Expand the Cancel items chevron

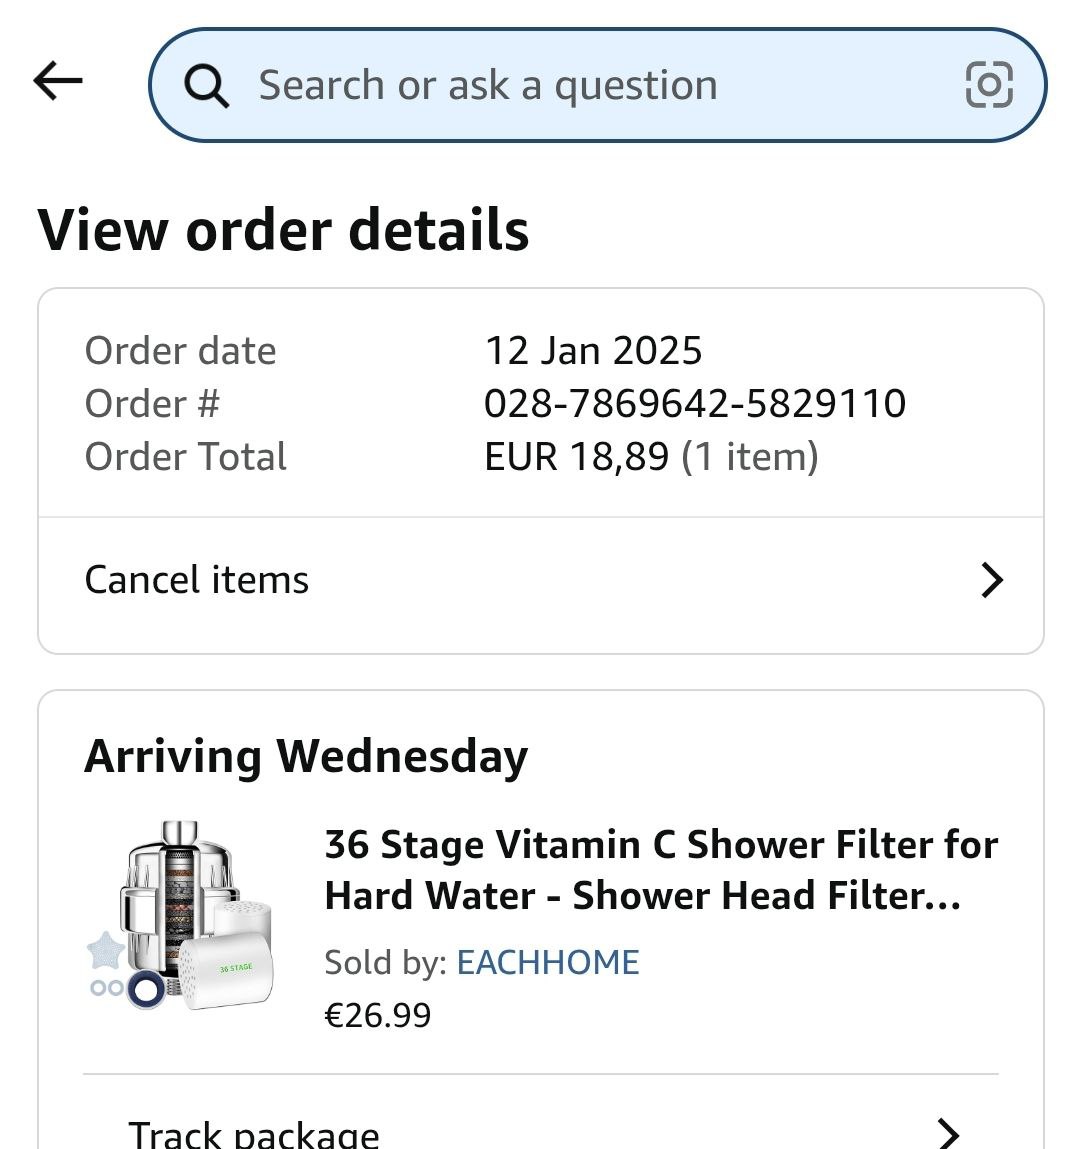pyautogui.click(x=991, y=580)
